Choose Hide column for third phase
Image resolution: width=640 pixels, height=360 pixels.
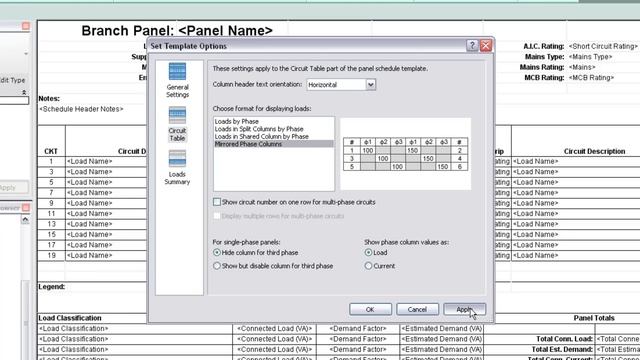(x=217, y=253)
